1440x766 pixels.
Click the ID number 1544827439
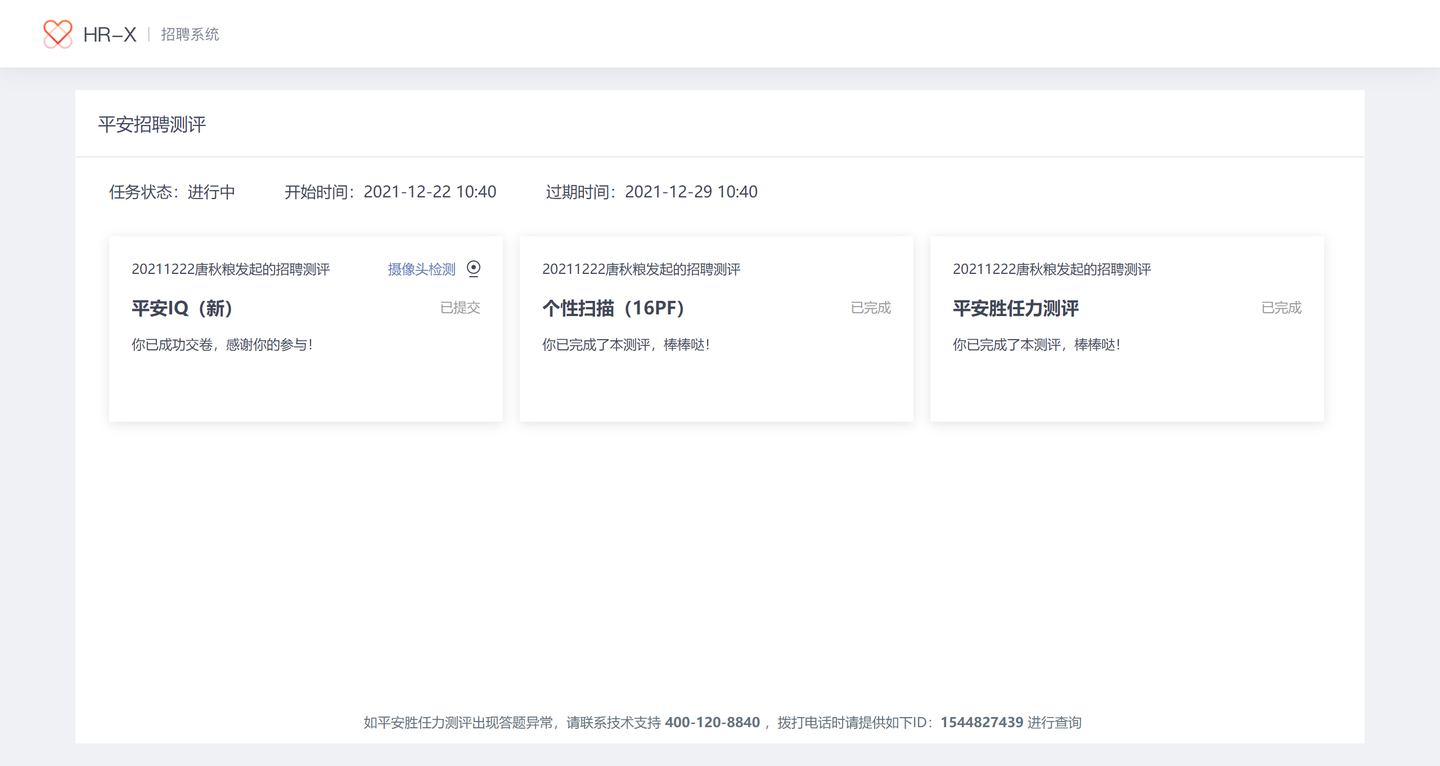[x=982, y=722]
